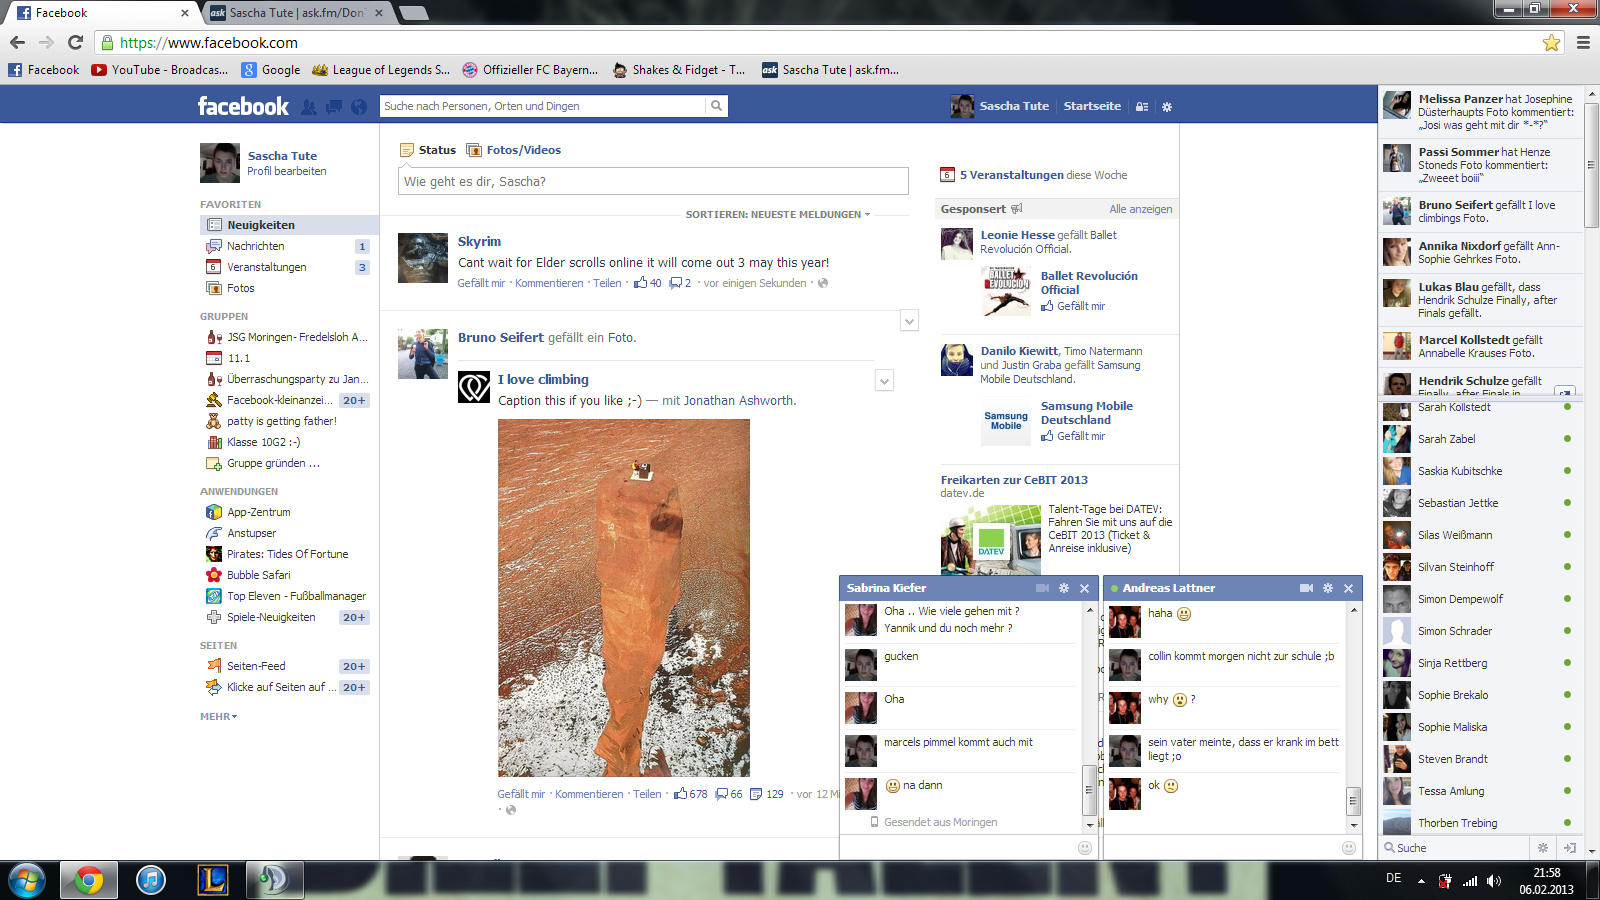Open Chrome menu icon
Screen dimensions: 1600x900
1583,42
